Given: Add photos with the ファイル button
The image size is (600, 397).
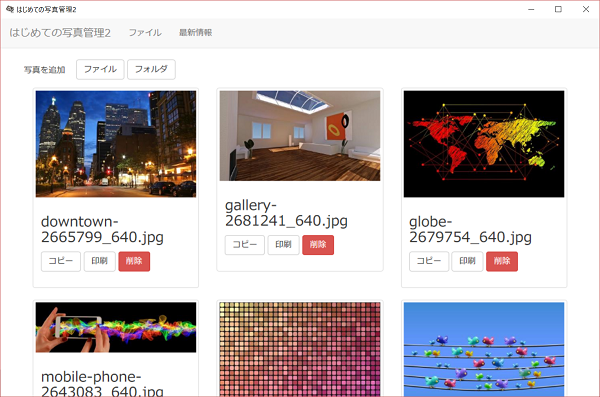Looking at the screenshot, I should click(x=100, y=69).
